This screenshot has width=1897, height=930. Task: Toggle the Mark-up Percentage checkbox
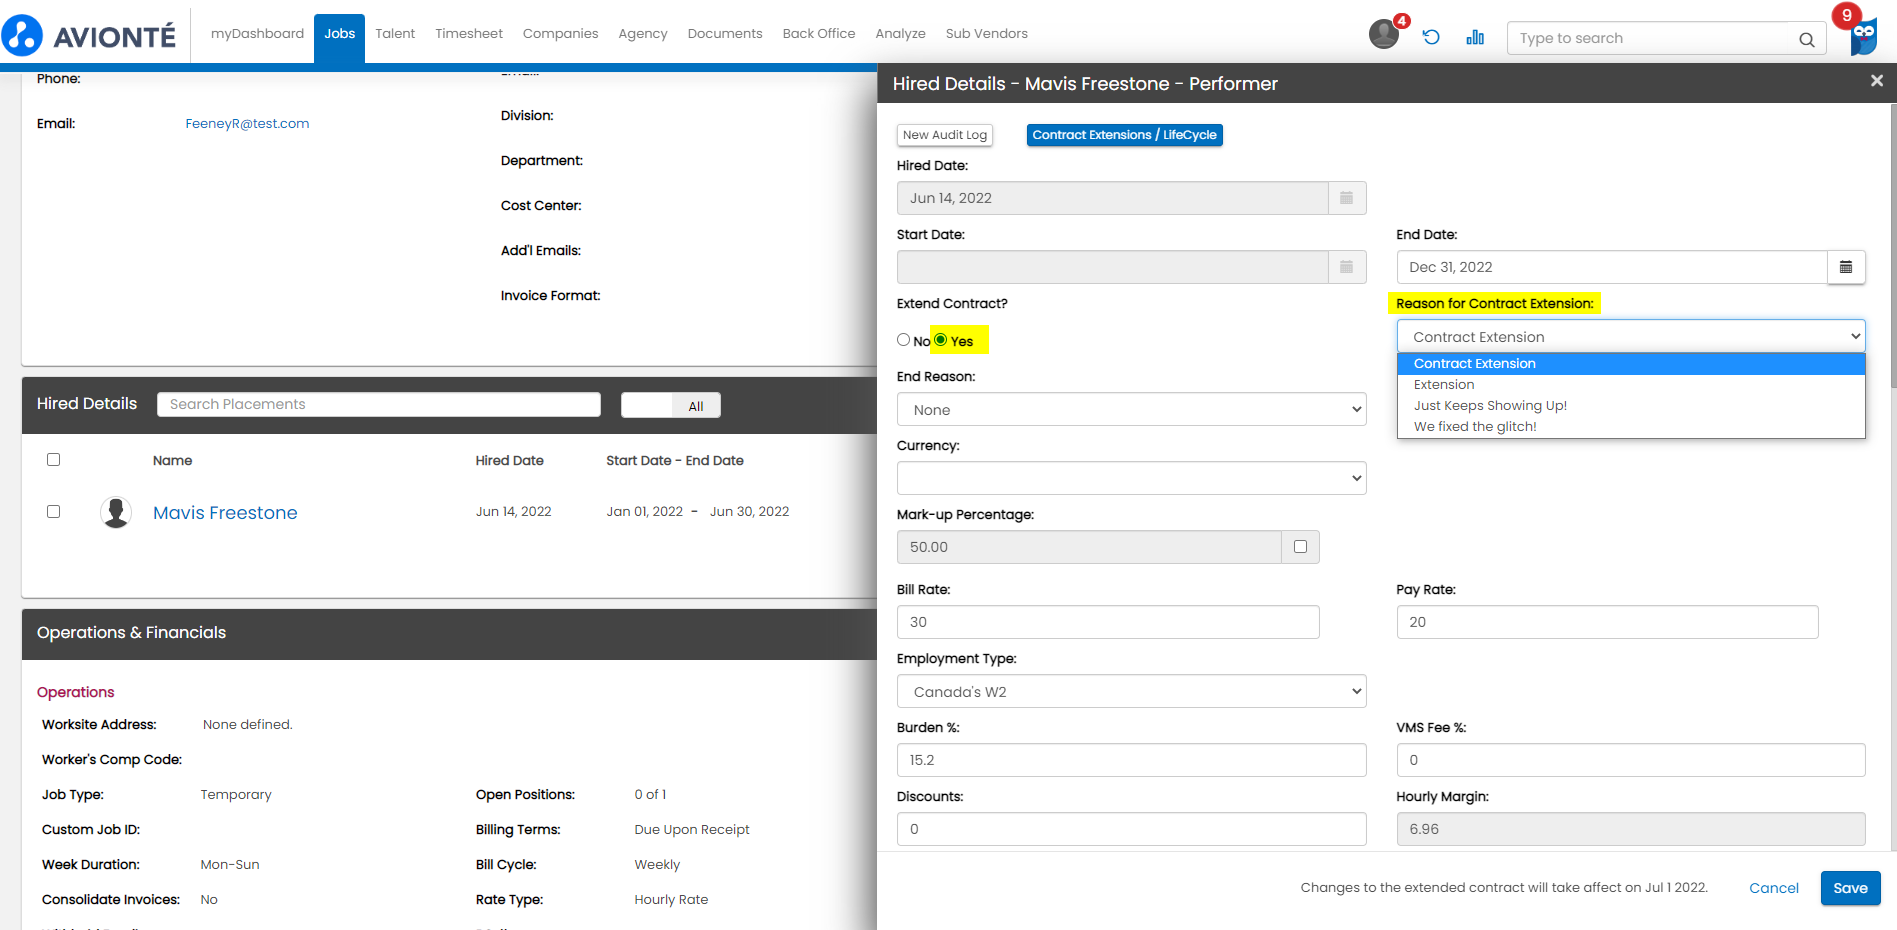[1300, 546]
